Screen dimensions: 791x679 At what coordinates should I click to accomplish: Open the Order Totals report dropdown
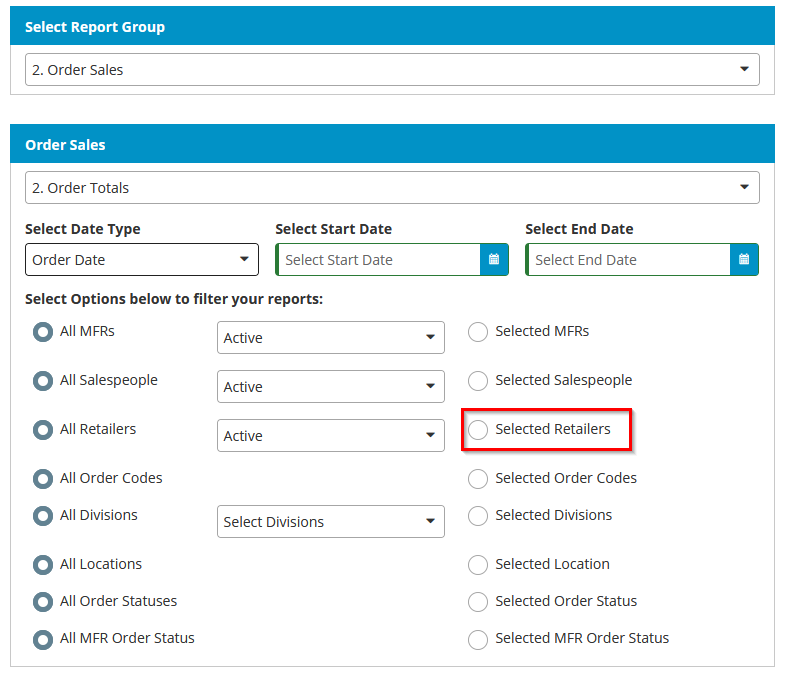(x=392, y=188)
